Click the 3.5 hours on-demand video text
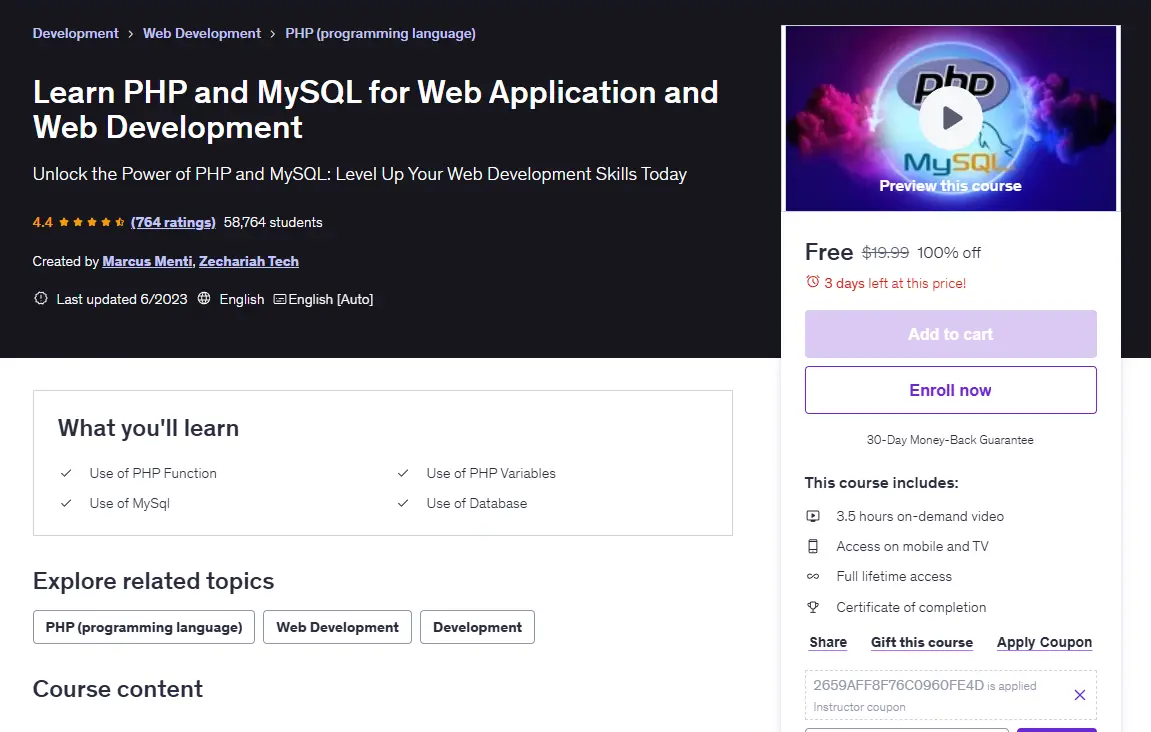The image size is (1151, 732). [x=920, y=516]
